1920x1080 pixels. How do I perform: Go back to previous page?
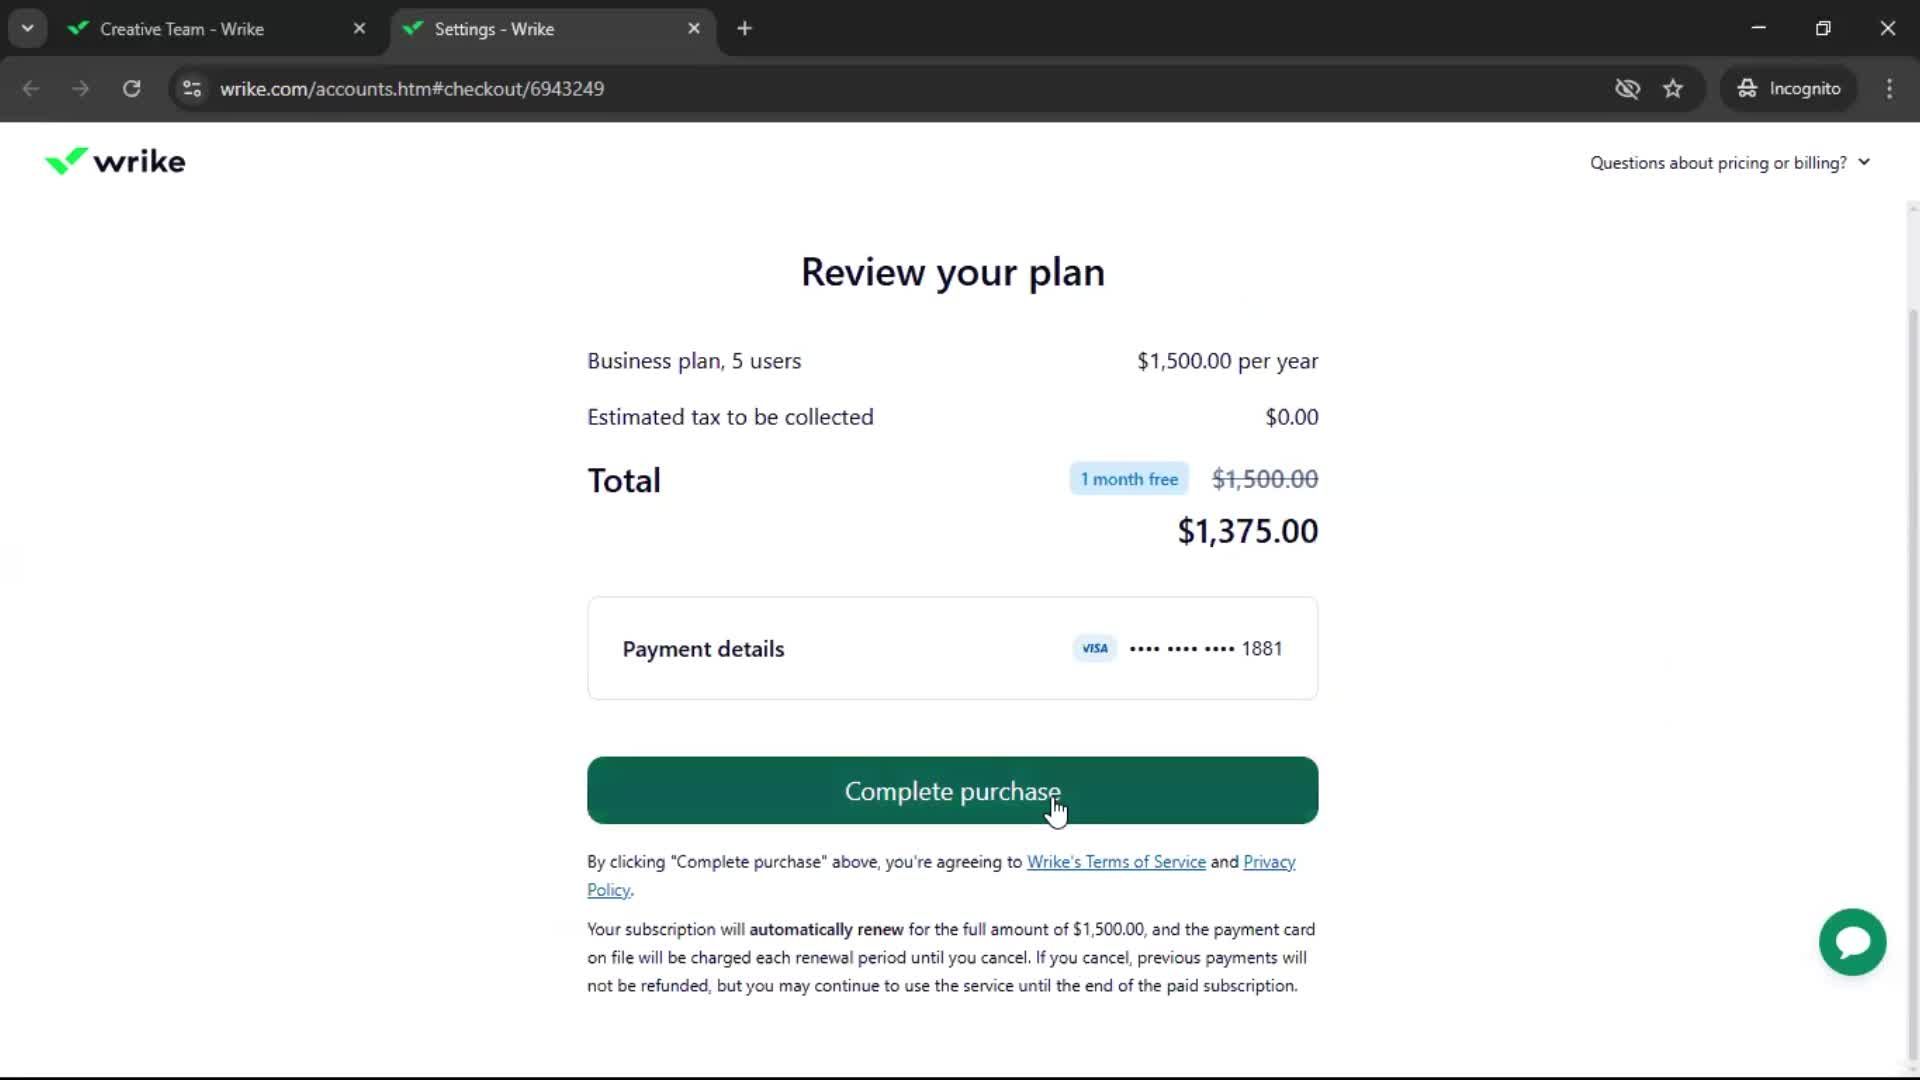tap(31, 88)
